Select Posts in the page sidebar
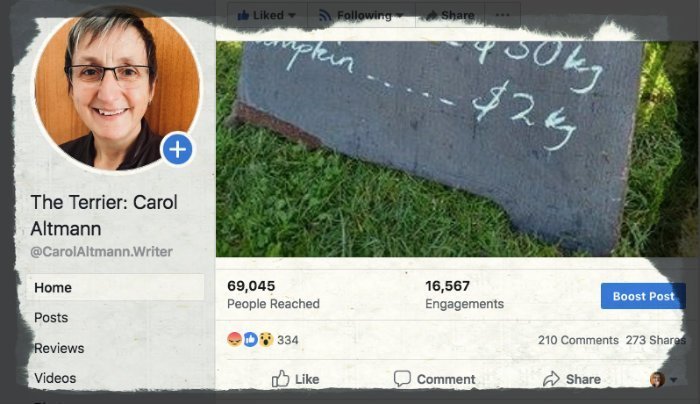The image size is (700, 404). coord(51,317)
